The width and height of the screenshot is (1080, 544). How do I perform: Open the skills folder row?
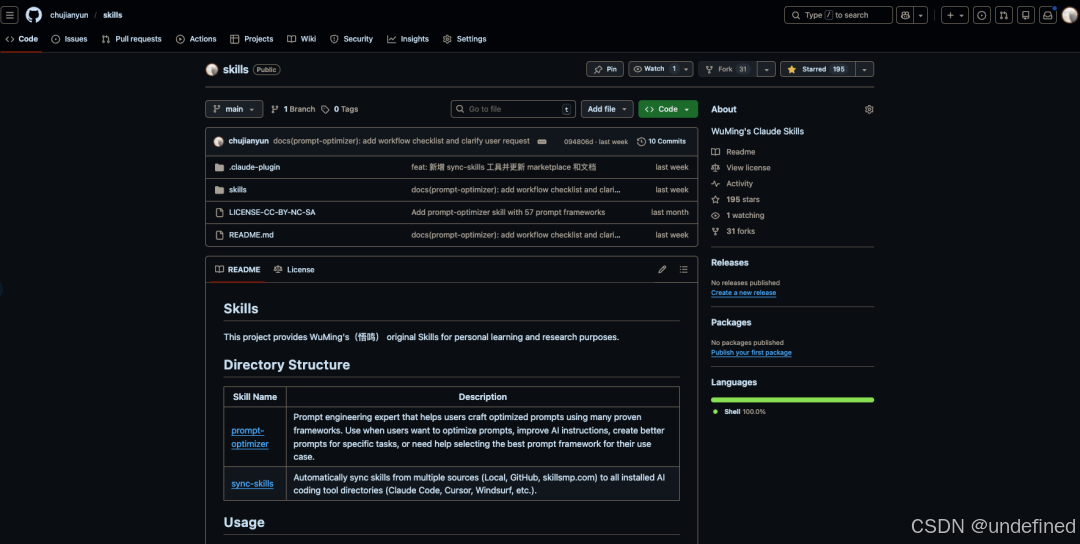(451, 190)
